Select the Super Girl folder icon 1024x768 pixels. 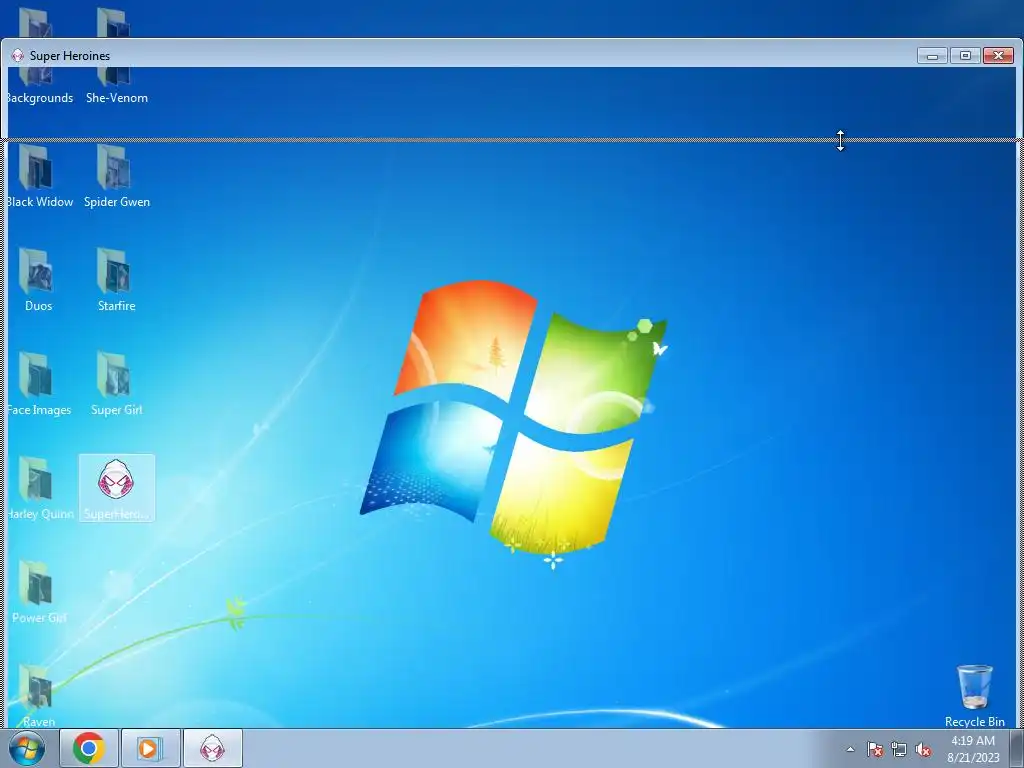(x=116, y=383)
